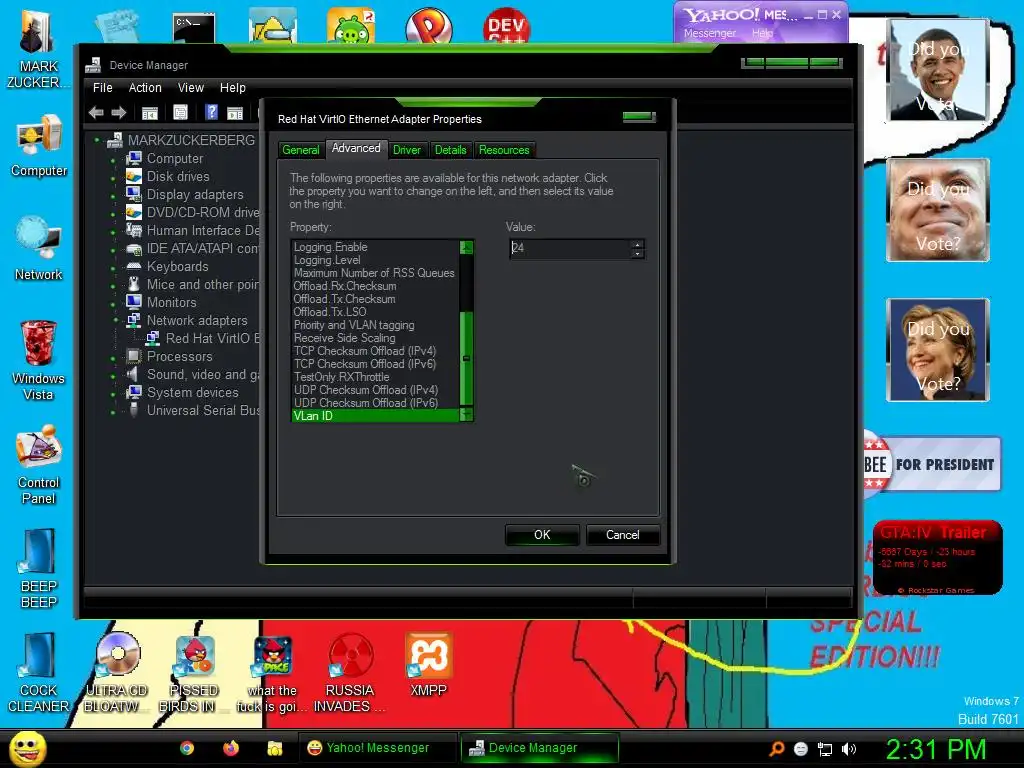The width and height of the screenshot is (1024, 768).
Task: Expand the Monitors node
Action: tap(113, 304)
